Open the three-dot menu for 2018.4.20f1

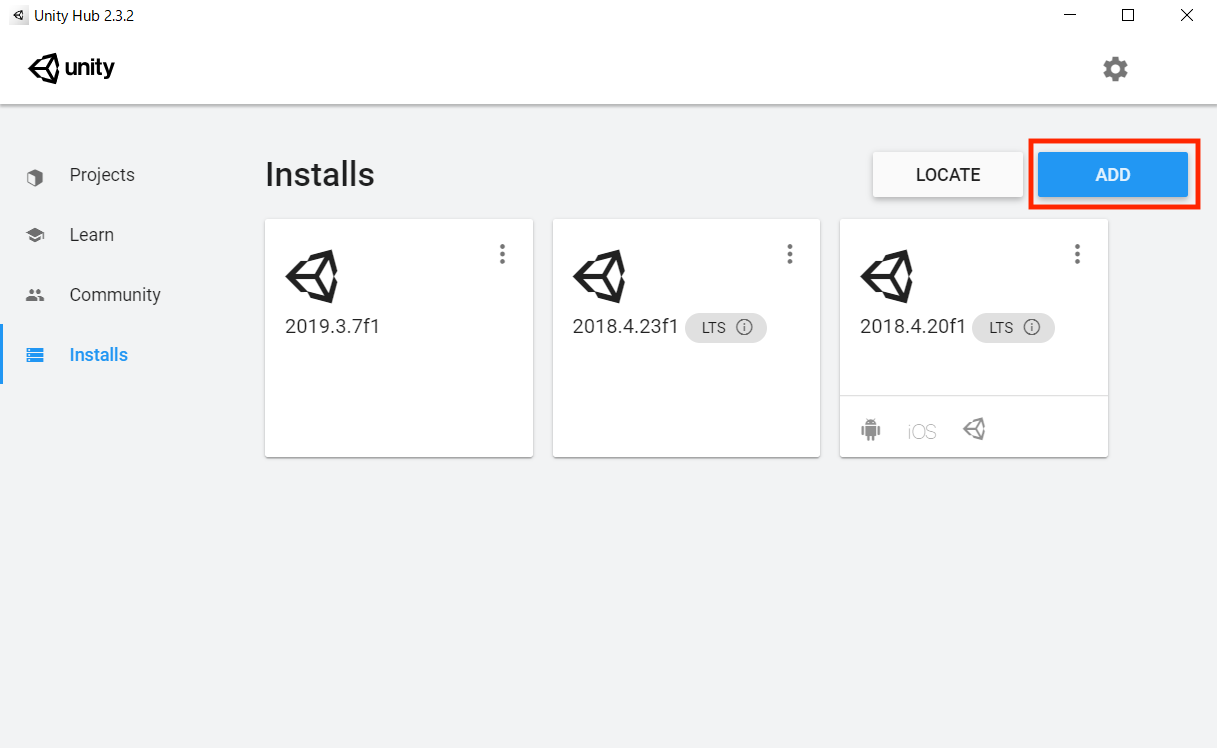tap(1077, 254)
